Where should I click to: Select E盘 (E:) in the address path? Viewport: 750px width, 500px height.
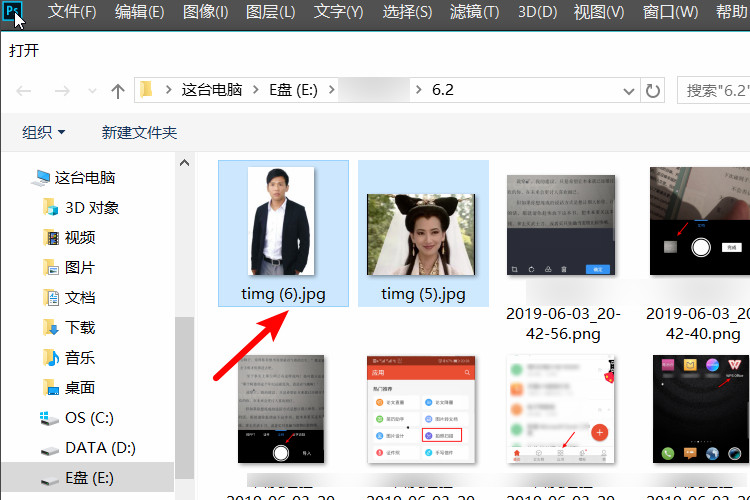[x=293, y=90]
